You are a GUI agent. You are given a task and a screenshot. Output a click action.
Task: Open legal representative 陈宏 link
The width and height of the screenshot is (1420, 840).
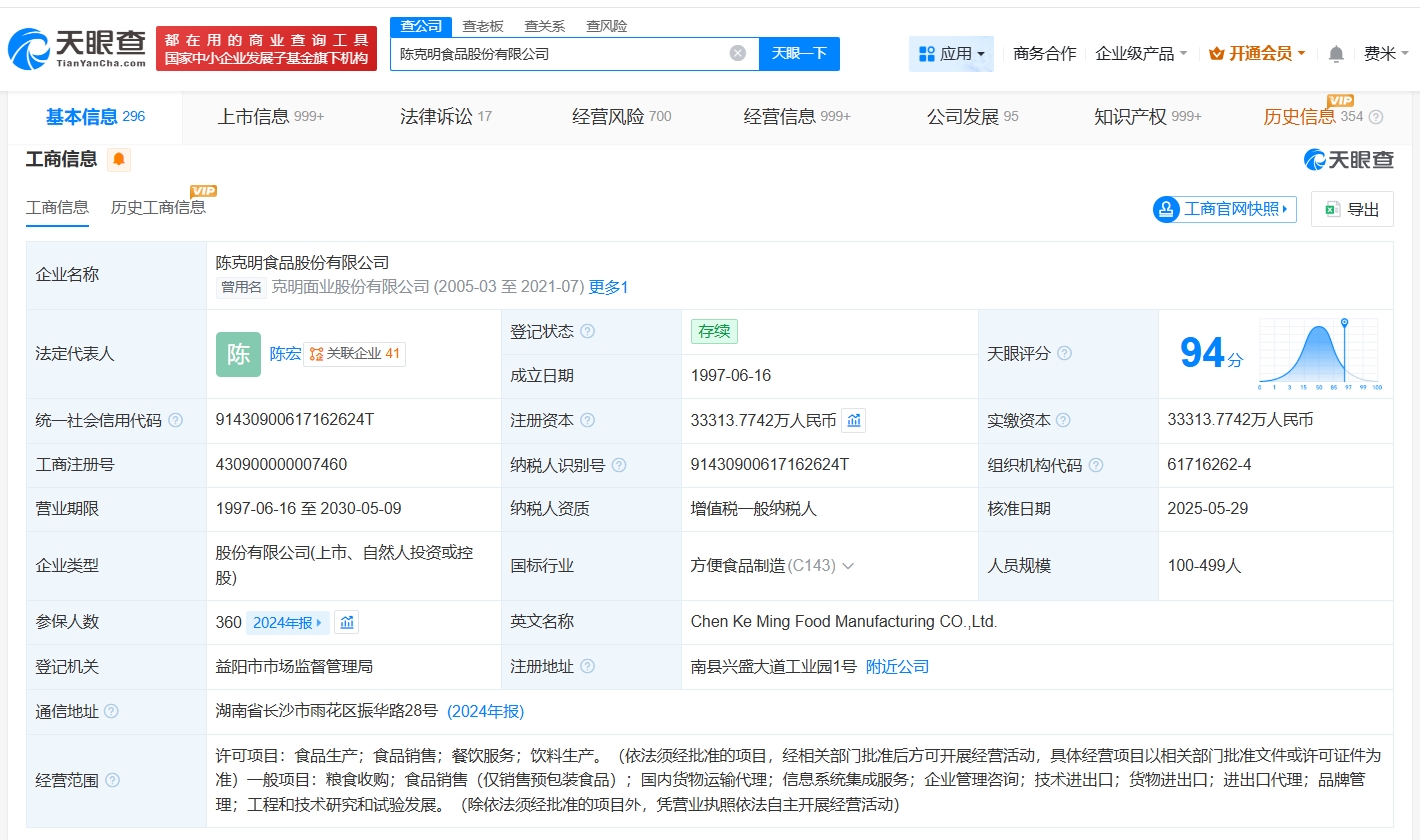[x=285, y=354]
